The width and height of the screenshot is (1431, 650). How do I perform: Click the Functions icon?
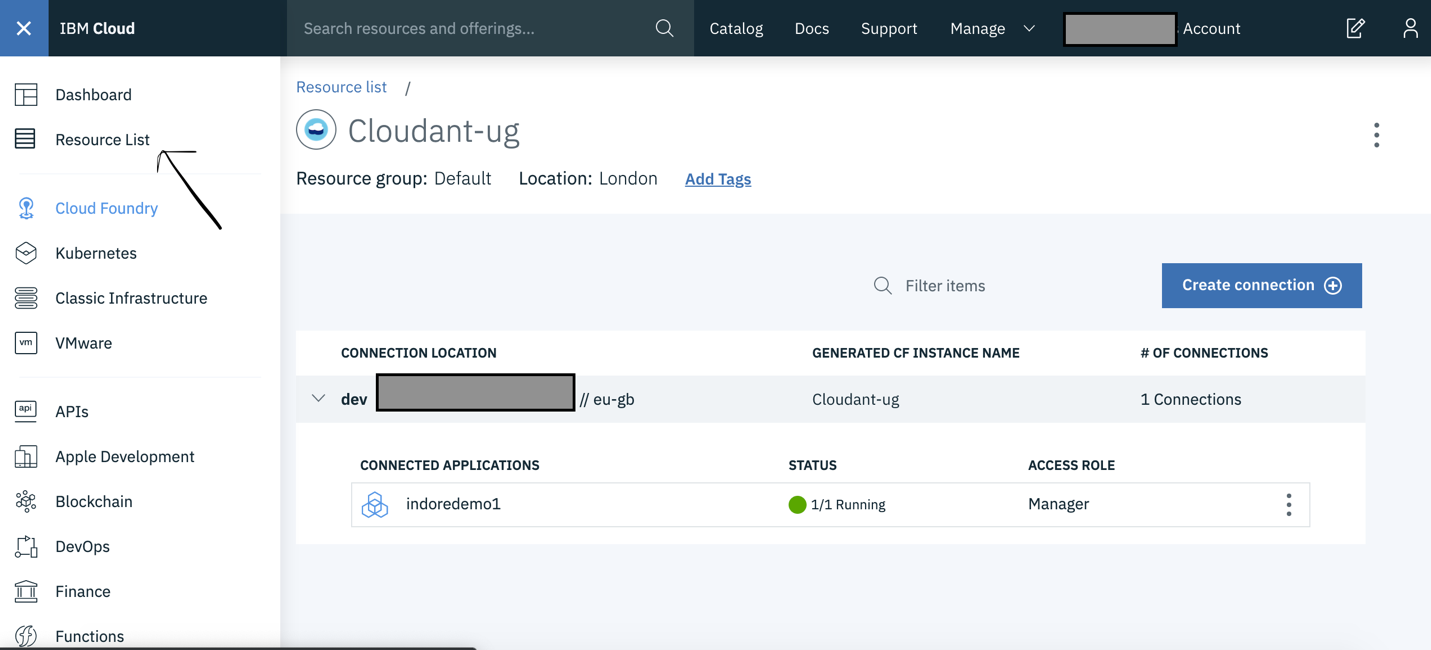coord(26,636)
